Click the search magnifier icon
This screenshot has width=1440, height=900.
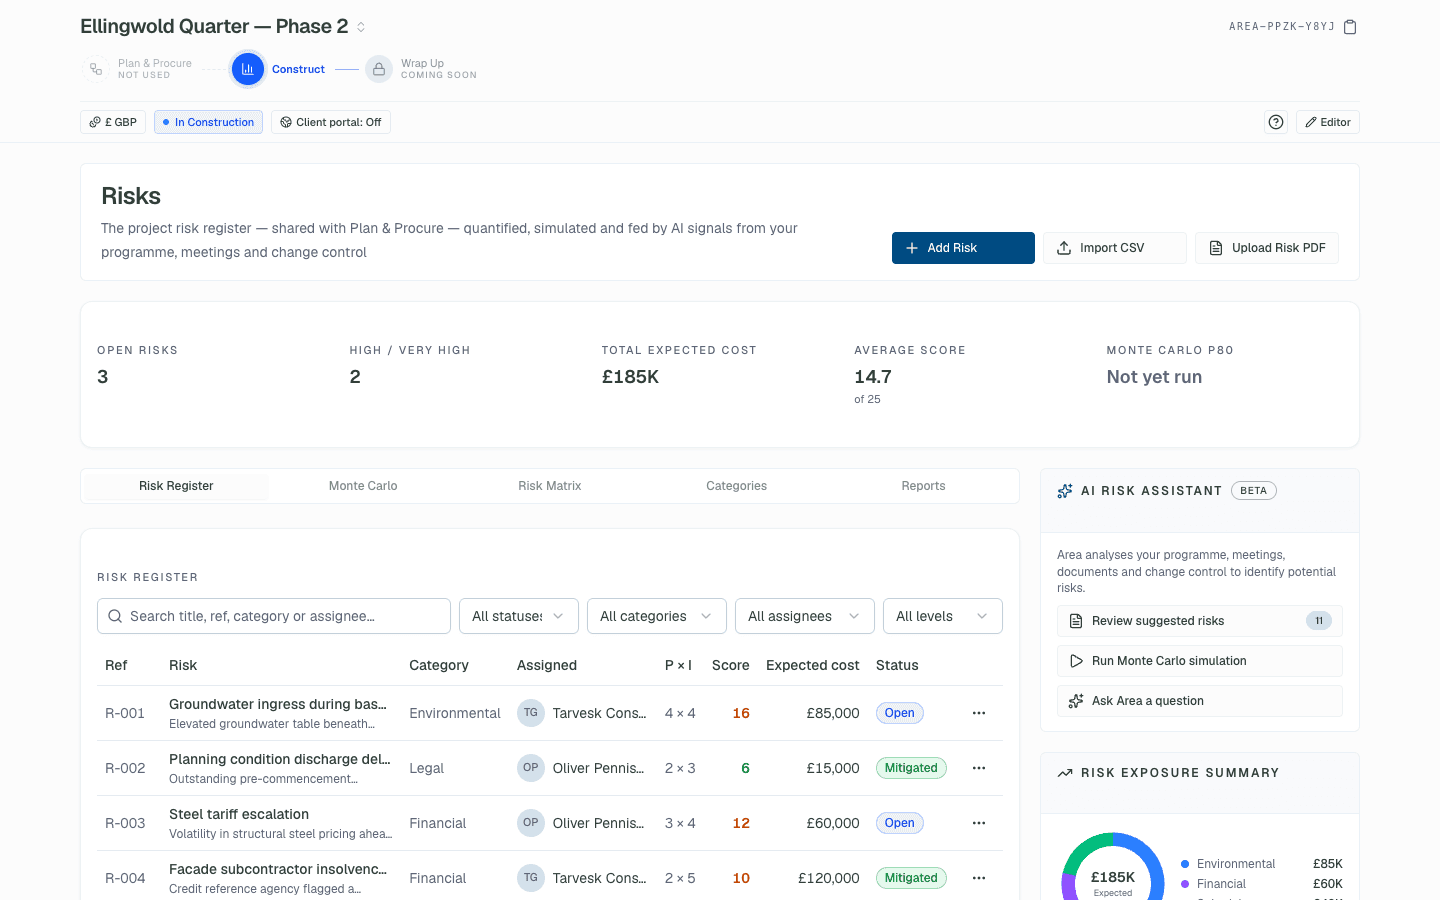pyautogui.click(x=115, y=616)
